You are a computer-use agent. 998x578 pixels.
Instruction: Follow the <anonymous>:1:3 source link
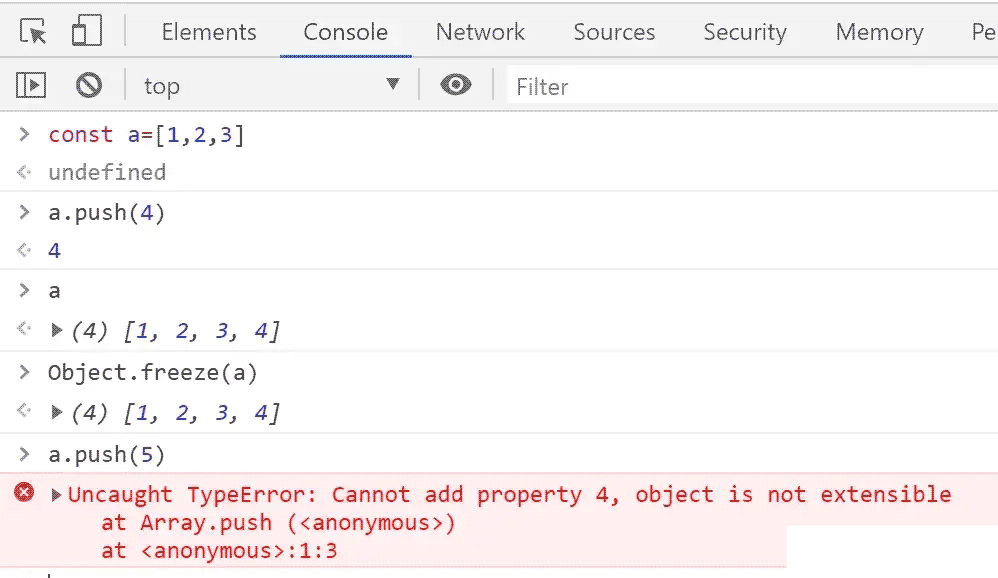pos(239,551)
